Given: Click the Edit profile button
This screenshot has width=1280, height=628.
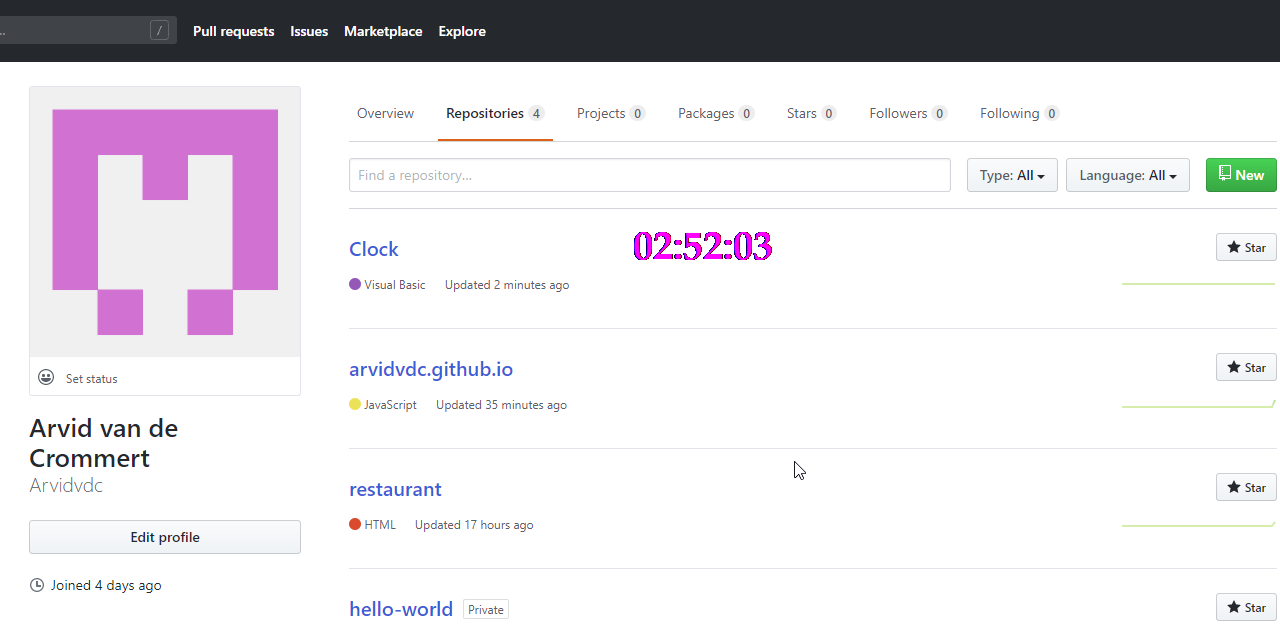Looking at the screenshot, I should coord(164,536).
